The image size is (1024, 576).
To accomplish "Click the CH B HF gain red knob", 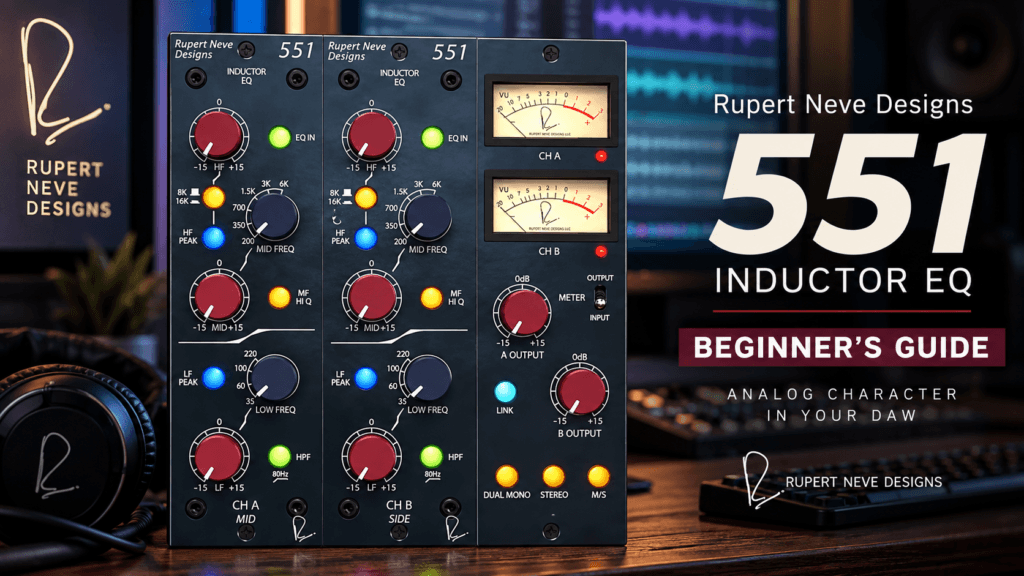I will click(x=371, y=135).
